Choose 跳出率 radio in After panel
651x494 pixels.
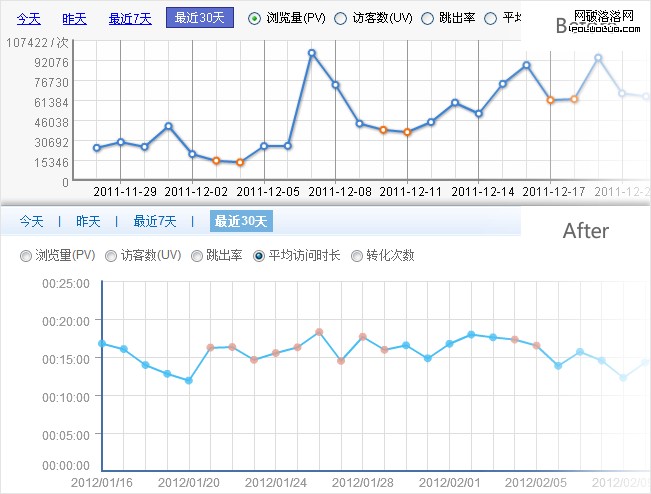(197, 256)
